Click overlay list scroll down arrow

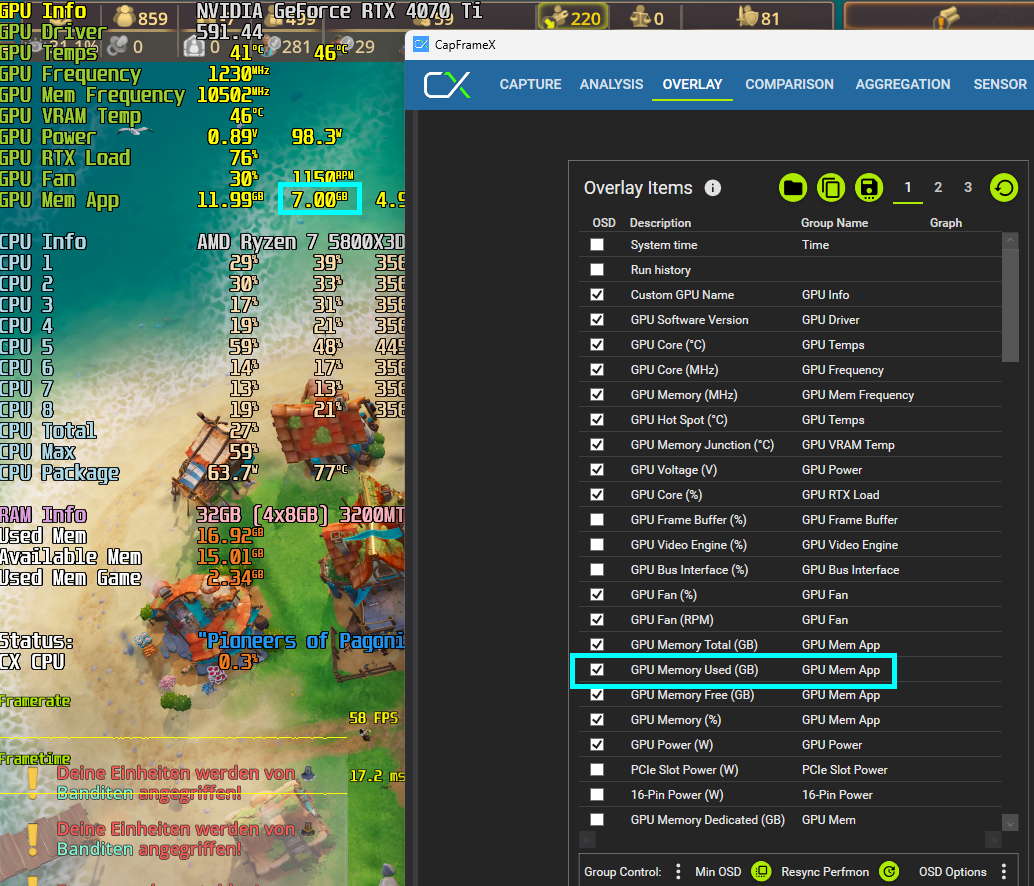pyautogui.click(x=1010, y=822)
